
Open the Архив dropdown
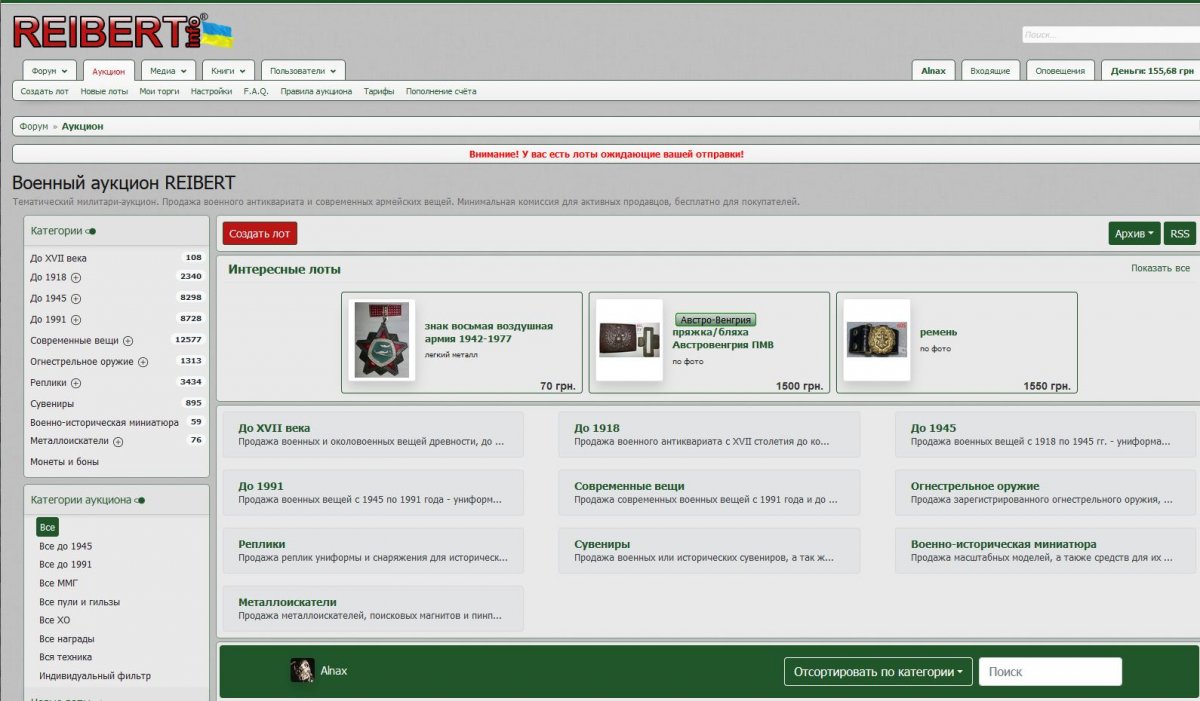pos(1134,233)
